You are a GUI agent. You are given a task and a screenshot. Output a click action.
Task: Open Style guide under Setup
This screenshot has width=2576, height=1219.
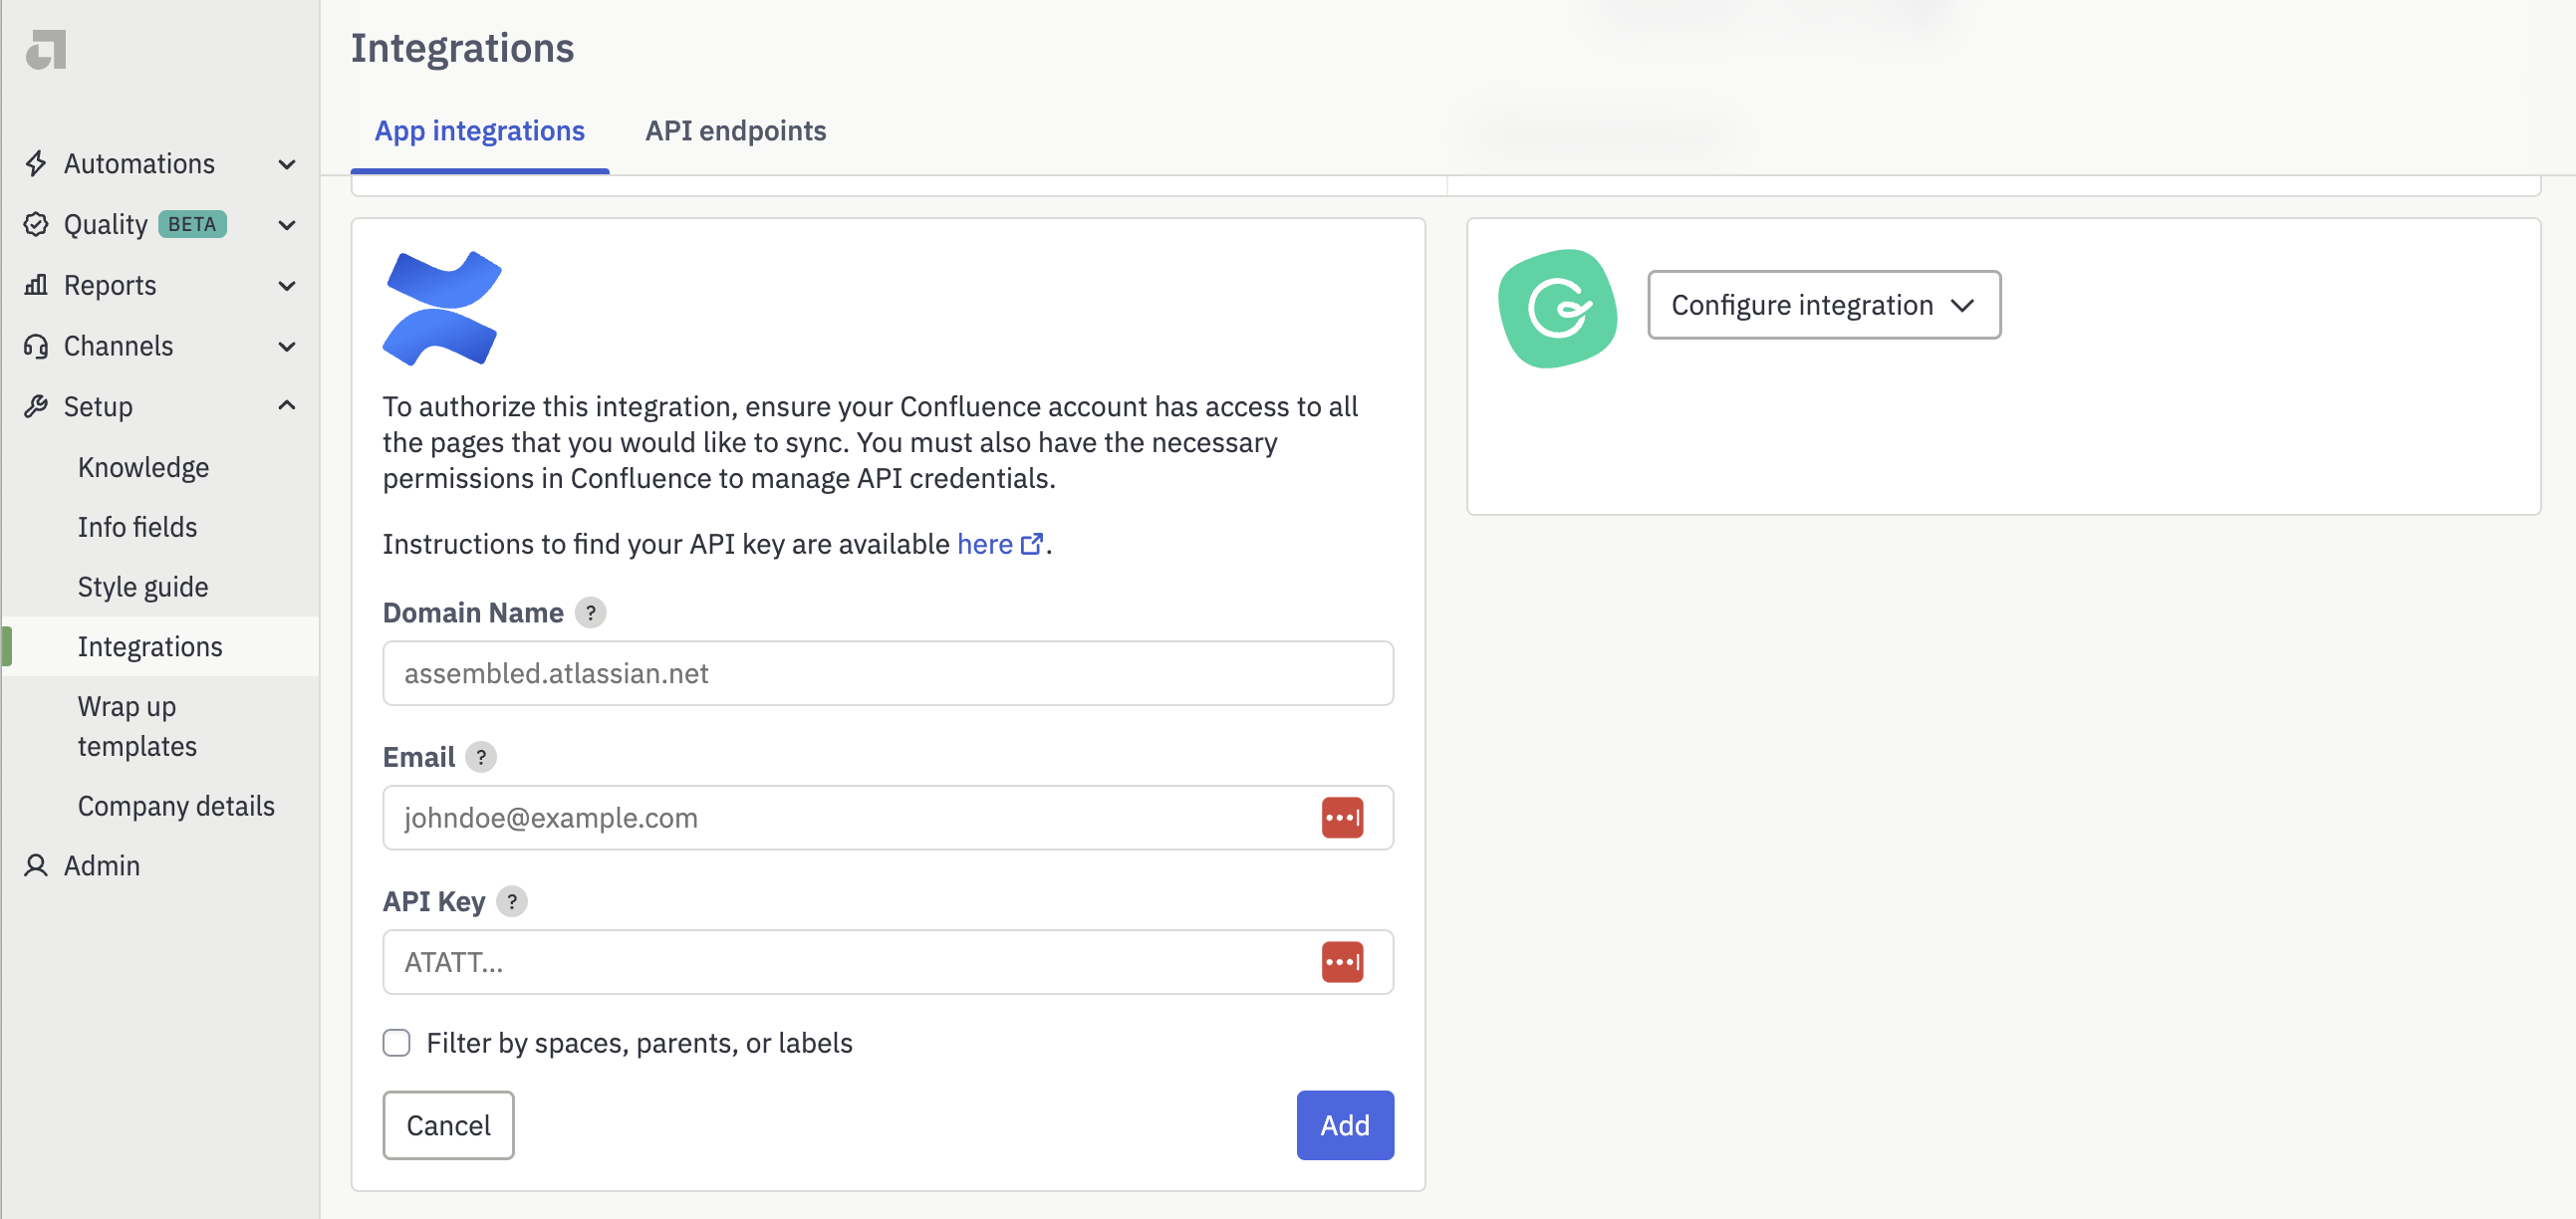tap(143, 587)
